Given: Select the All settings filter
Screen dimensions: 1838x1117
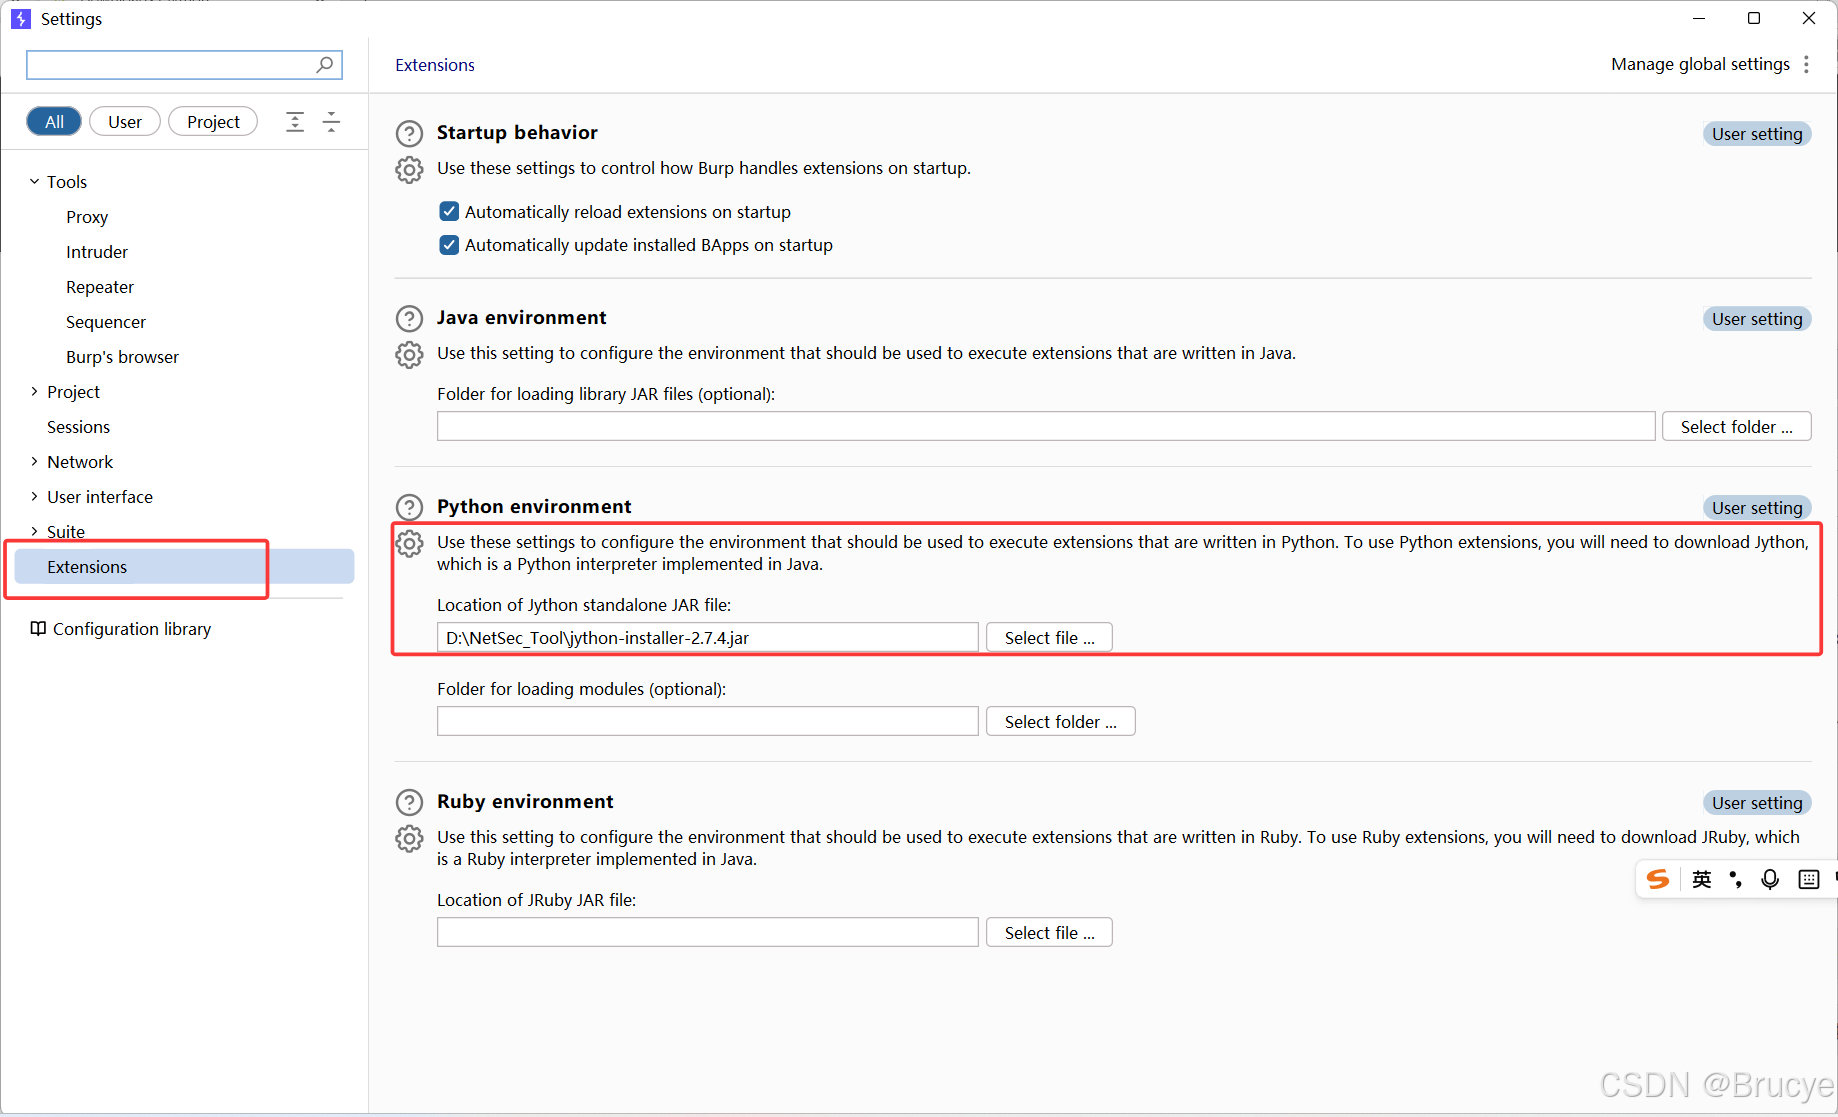Looking at the screenshot, I should pyautogui.click(x=54, y=121).
